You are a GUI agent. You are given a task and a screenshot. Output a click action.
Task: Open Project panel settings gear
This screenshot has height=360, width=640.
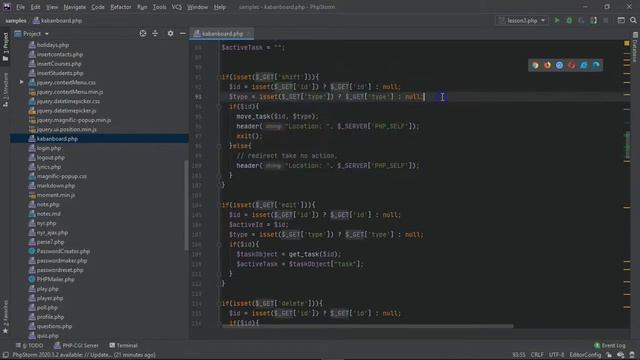coord(170,33)
